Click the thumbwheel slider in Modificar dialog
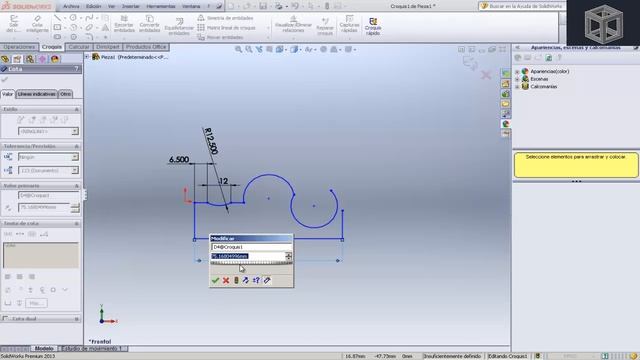Viewport: 640px width, 360px height. point(251,263)
